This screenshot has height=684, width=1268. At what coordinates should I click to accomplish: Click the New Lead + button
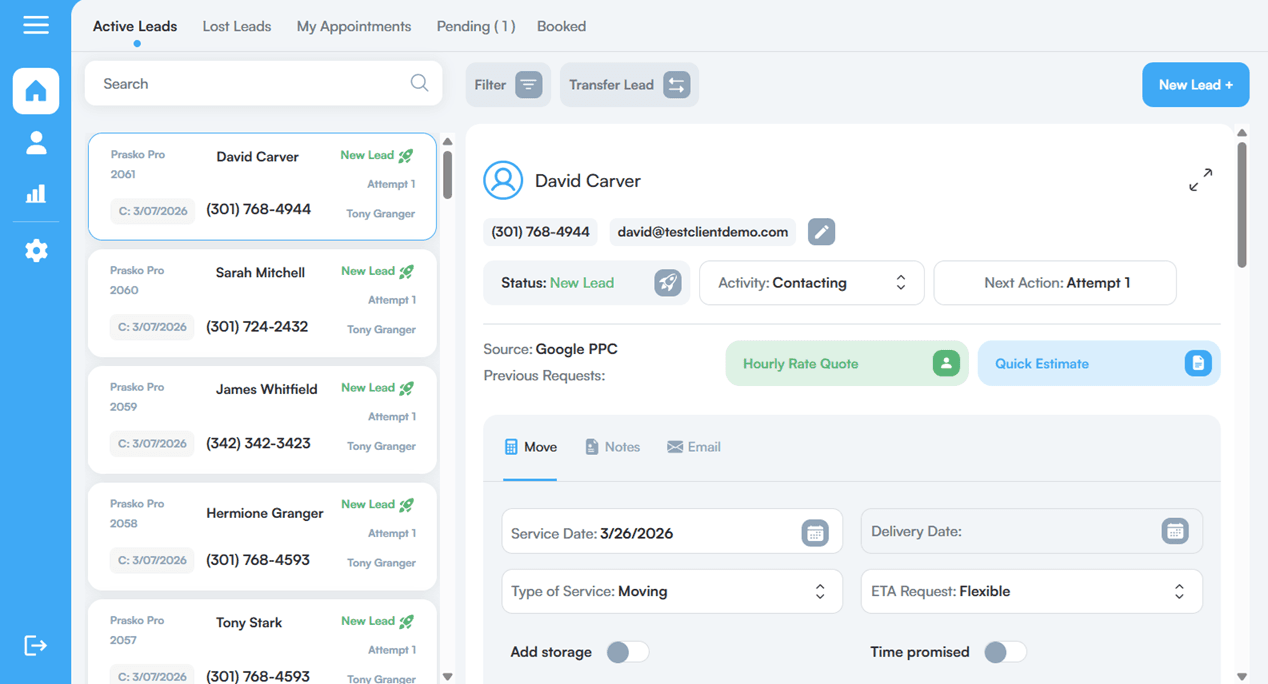pyautogui.click(x=1195, y=84)
